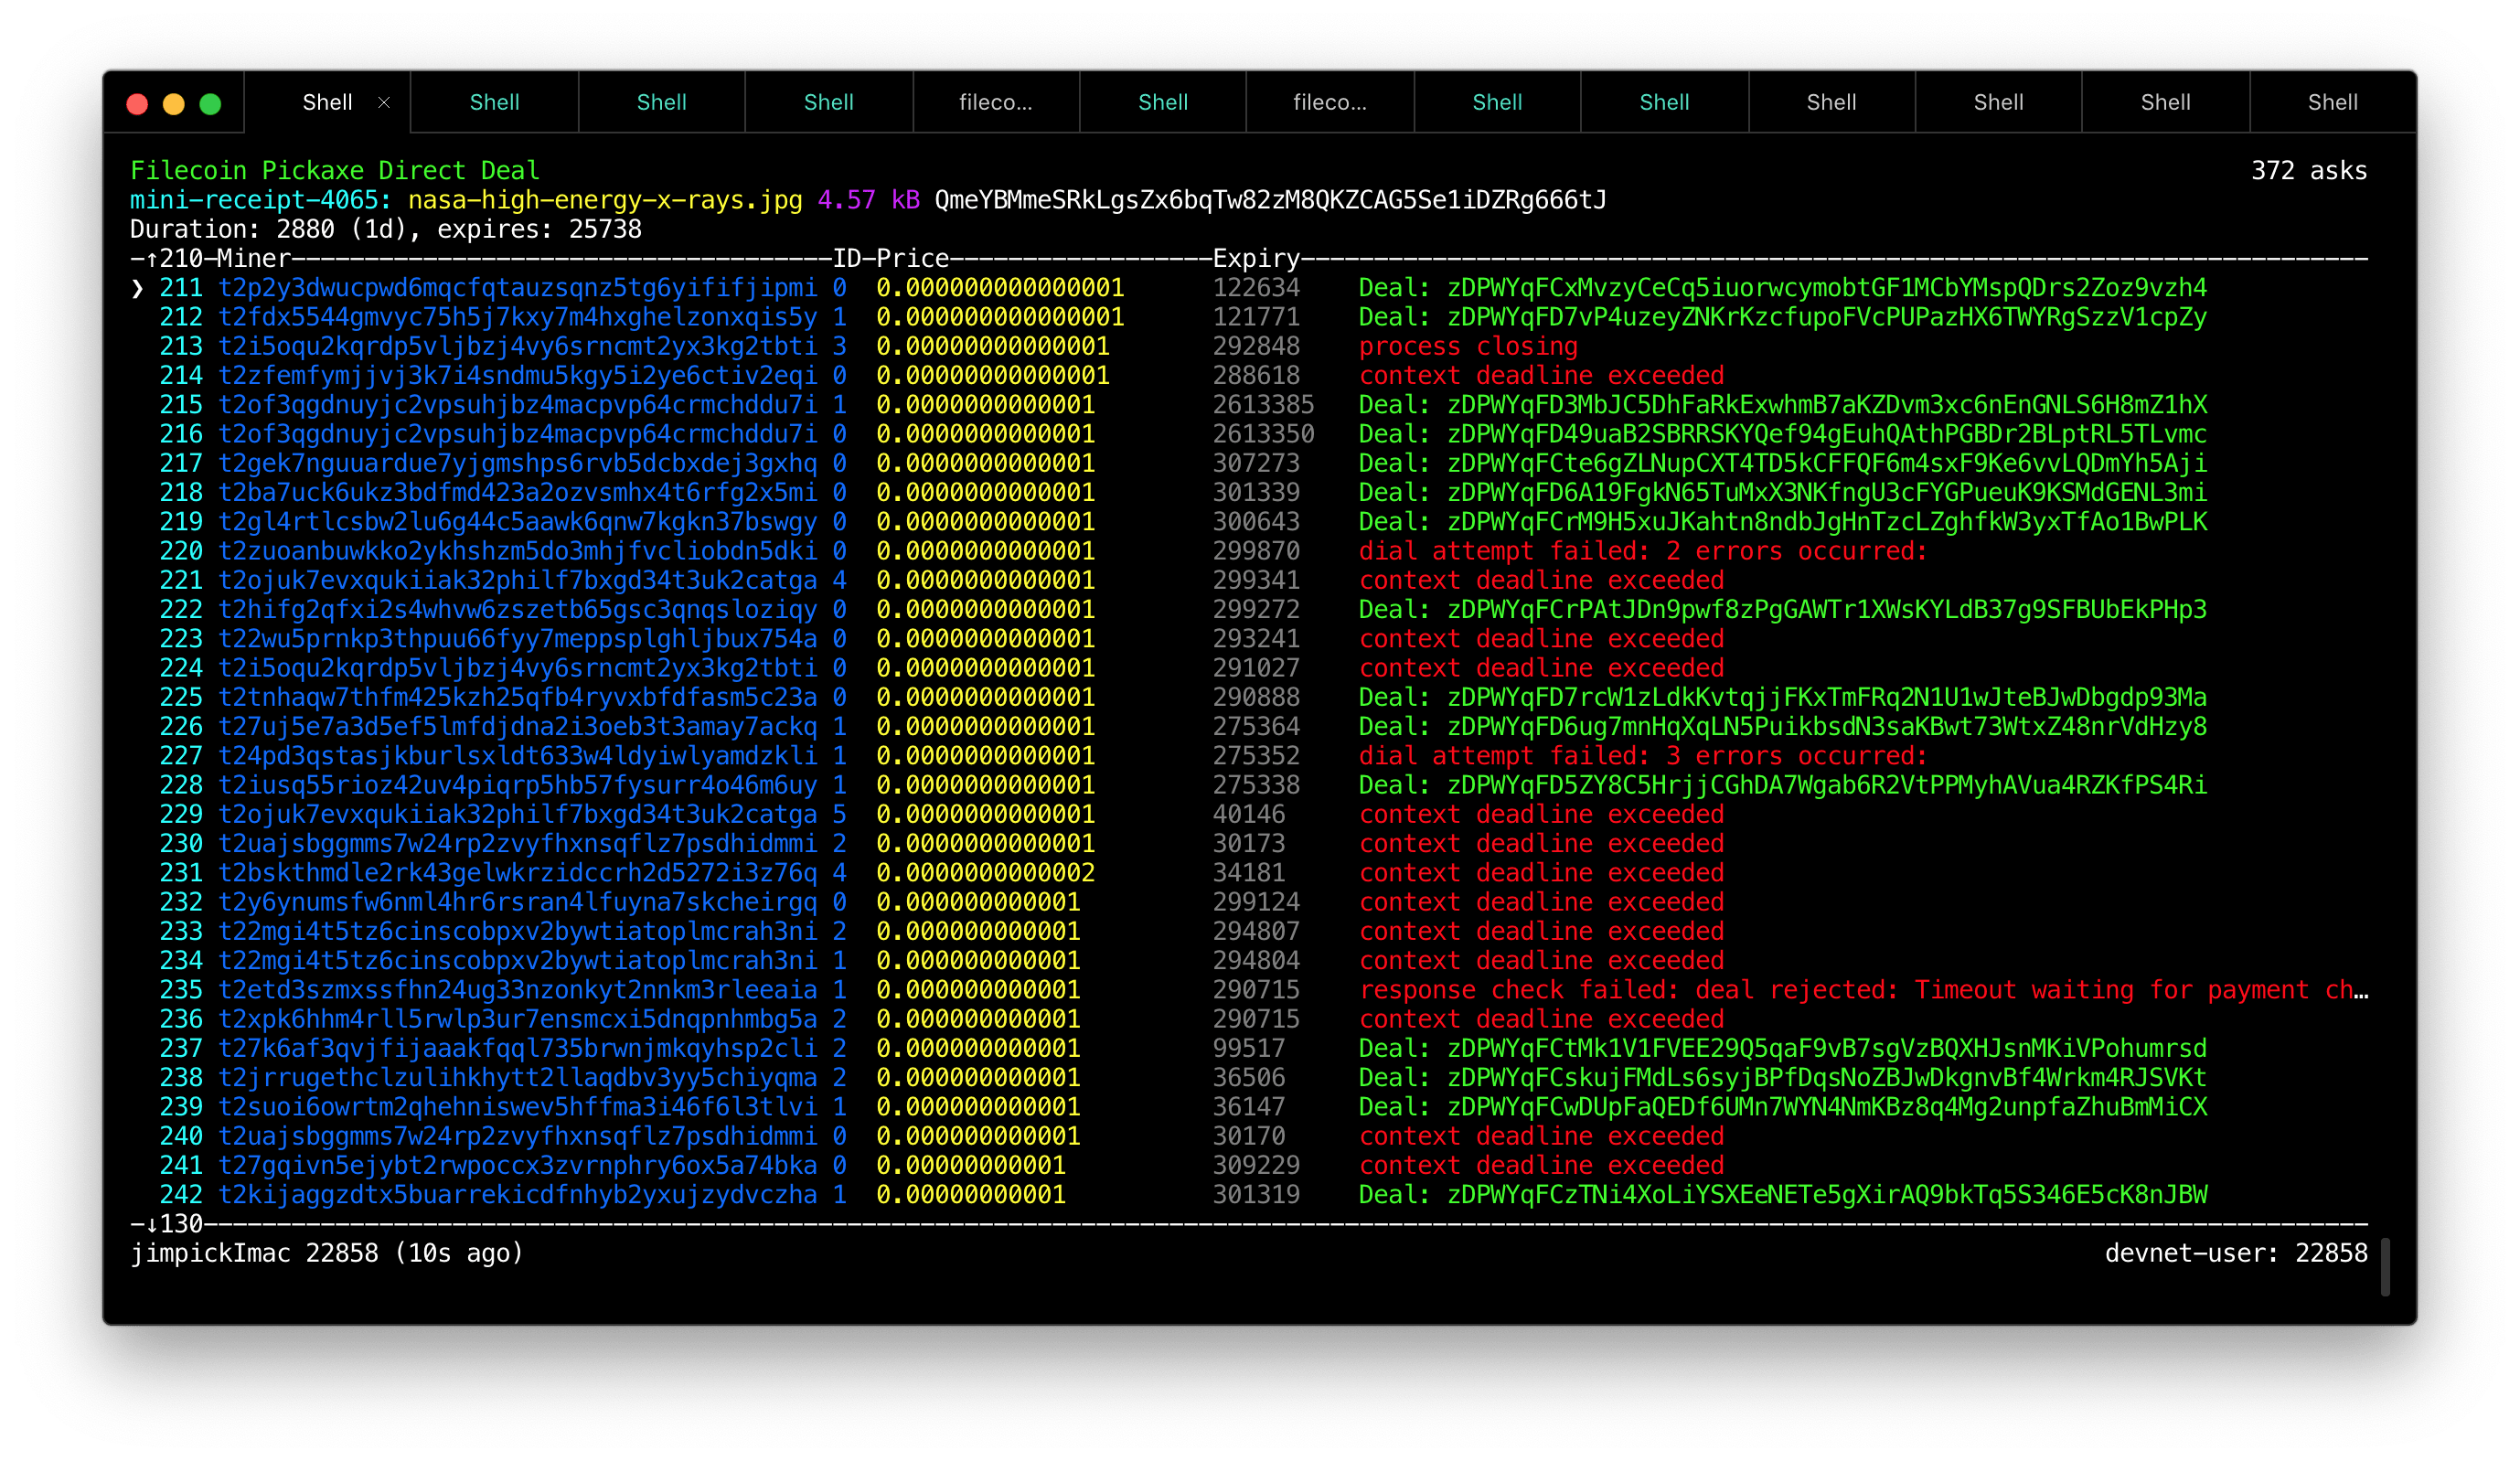Click row number 228
The image size is (2520, 1461).
coord(181,785)
